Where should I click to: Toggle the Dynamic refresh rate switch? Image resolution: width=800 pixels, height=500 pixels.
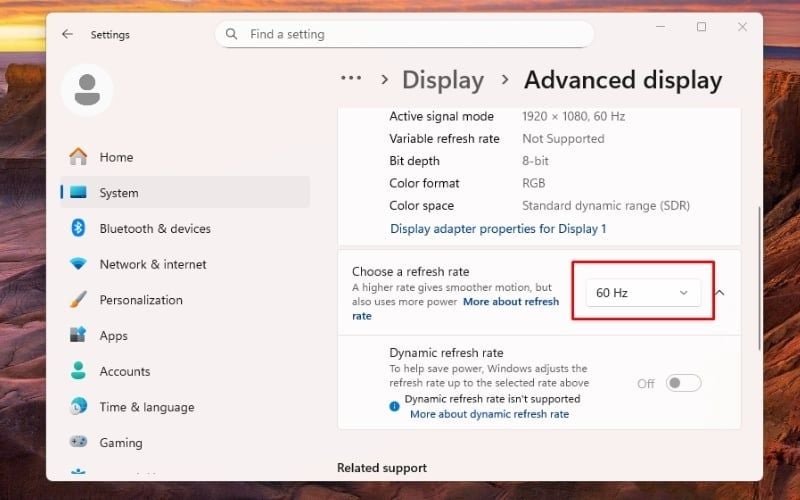pyautogui.click(x=684, y=383)
